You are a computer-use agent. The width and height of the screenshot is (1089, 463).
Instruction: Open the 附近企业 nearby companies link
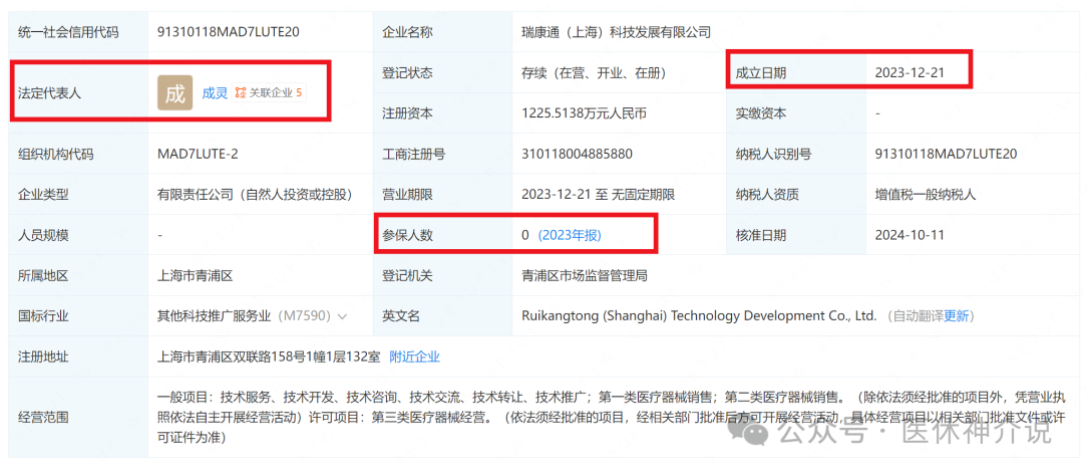[415, 357]
